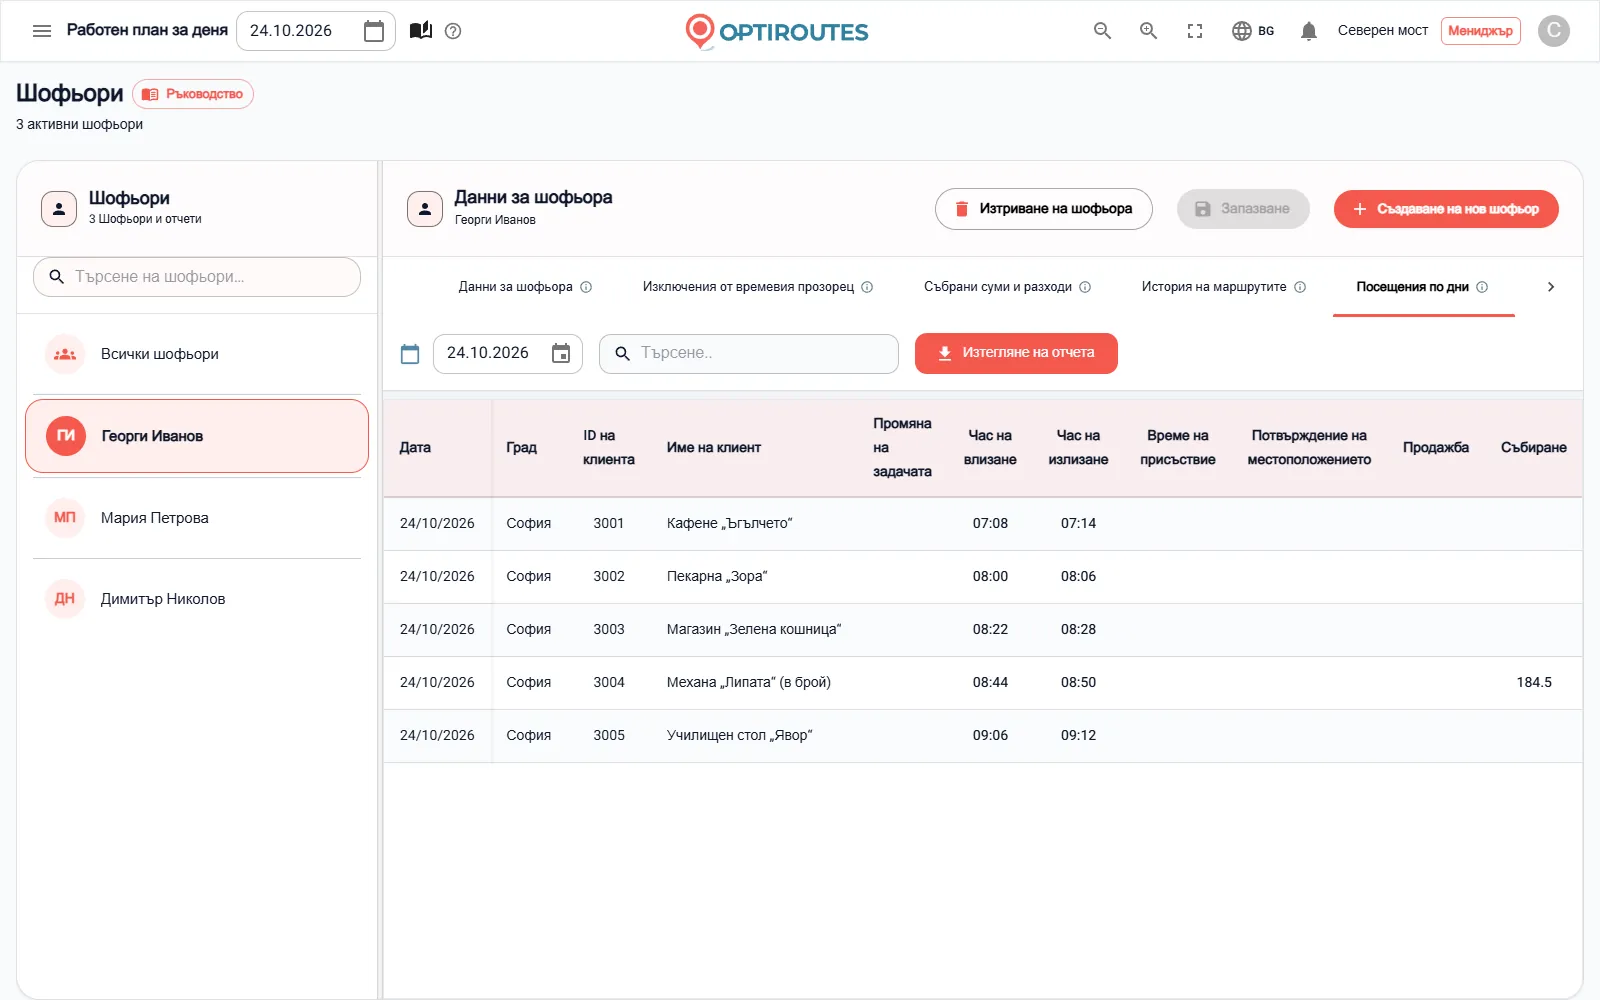Click info icon next to История на маршрутите
Screen dimensions: 1600x1000
(x=1300, y=287)
